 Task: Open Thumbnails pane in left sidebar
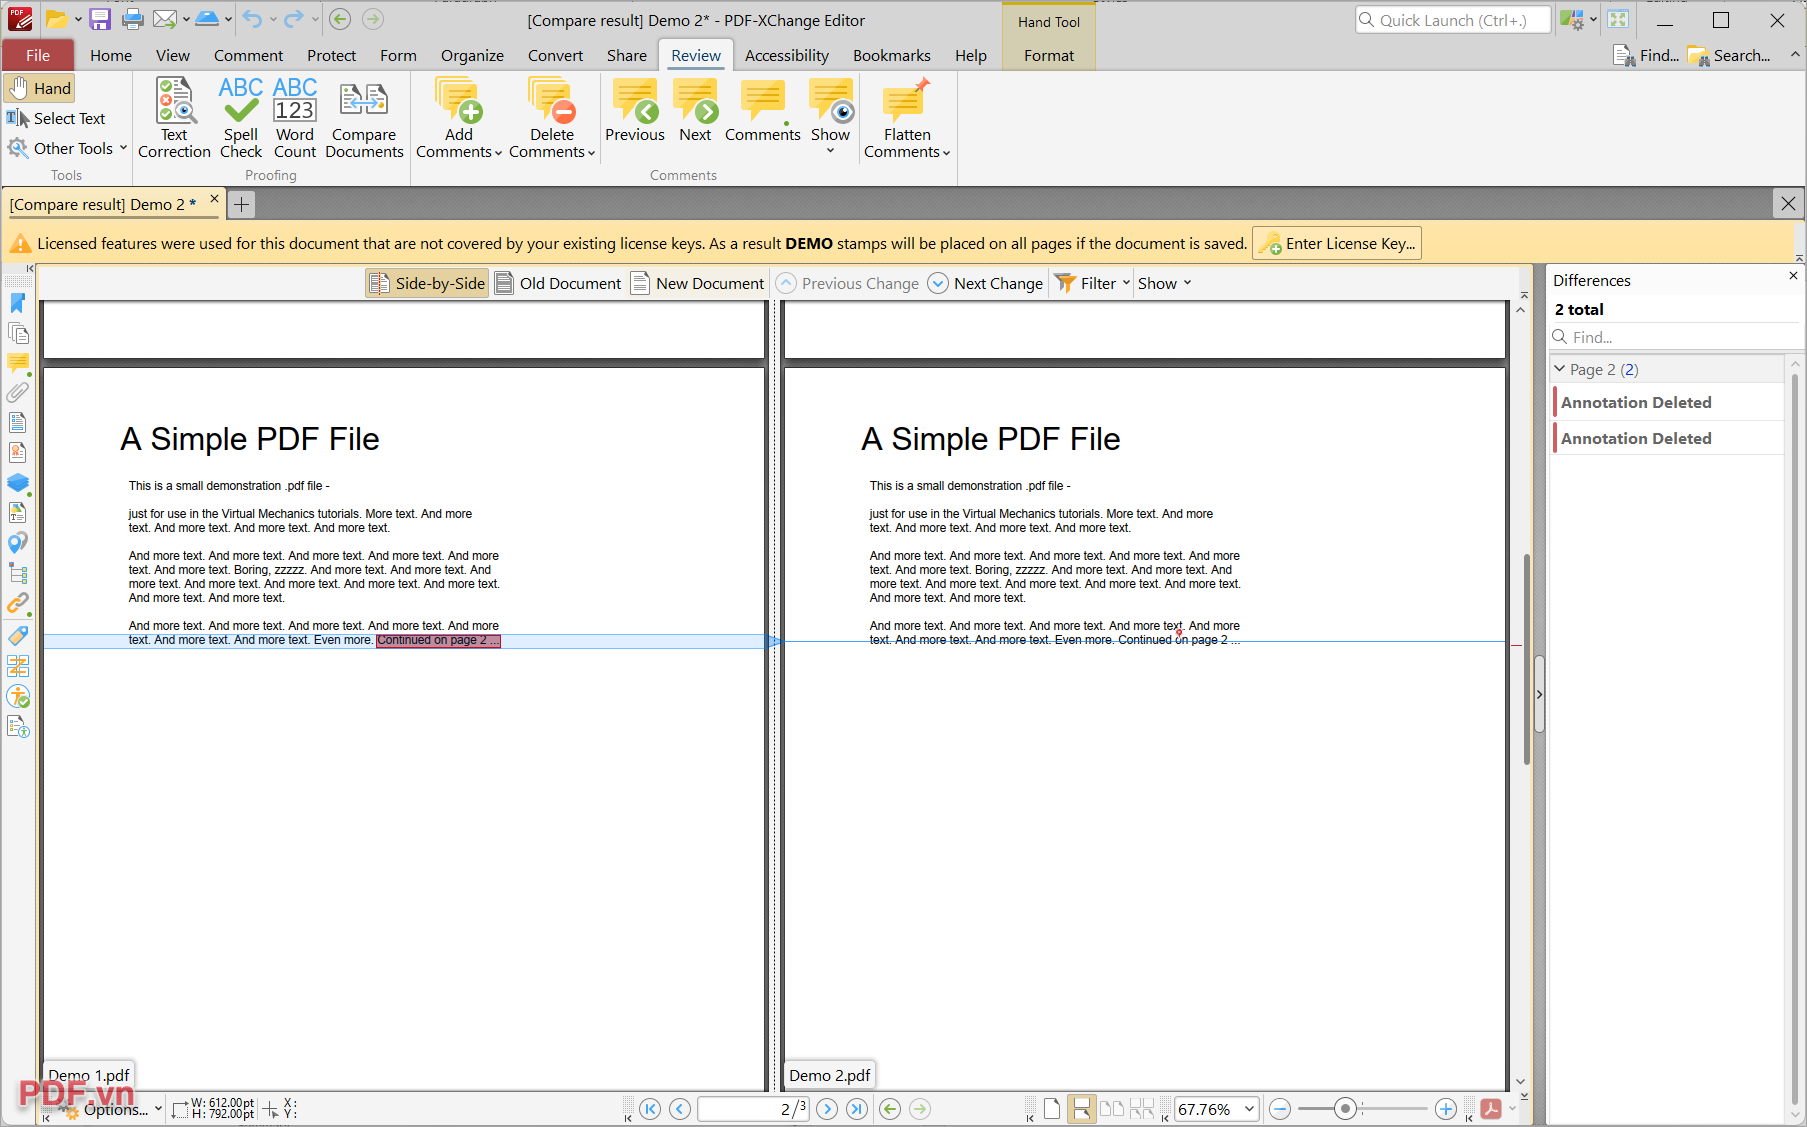[x=18, y=333]
